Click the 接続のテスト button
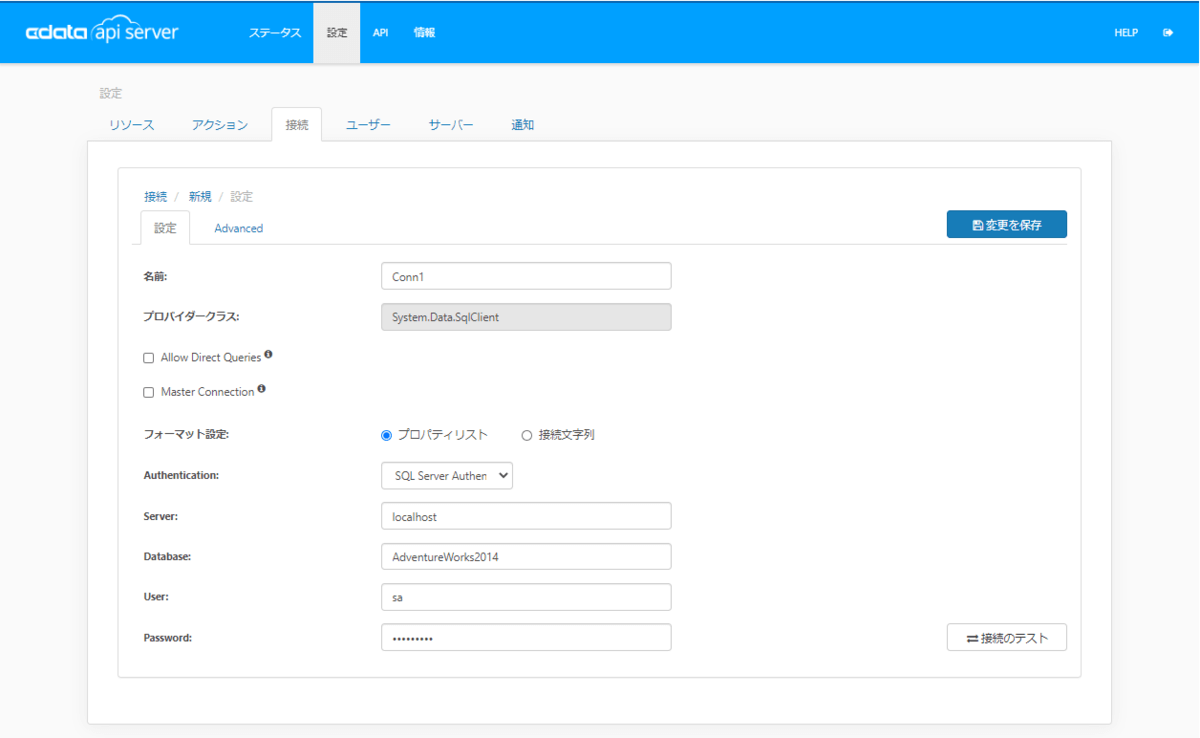The height and width of the screenshot is (738, 1200). (1007, 637)
